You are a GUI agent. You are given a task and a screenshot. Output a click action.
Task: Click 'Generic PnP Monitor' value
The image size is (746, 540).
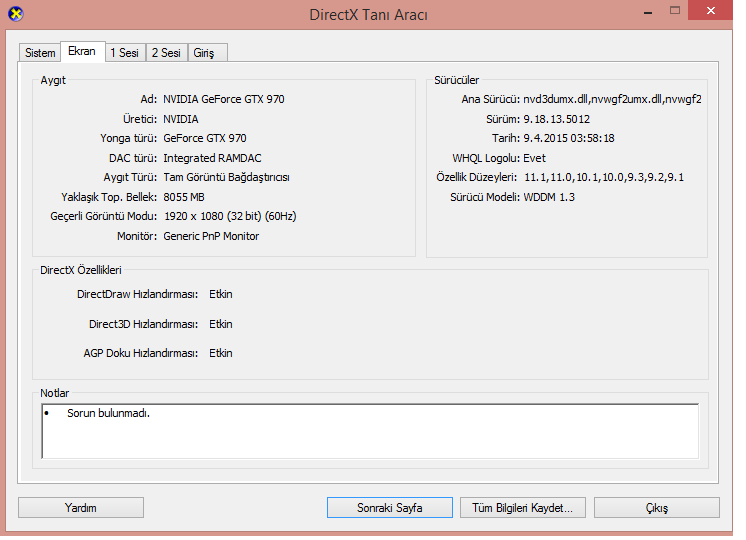point(211,236)
